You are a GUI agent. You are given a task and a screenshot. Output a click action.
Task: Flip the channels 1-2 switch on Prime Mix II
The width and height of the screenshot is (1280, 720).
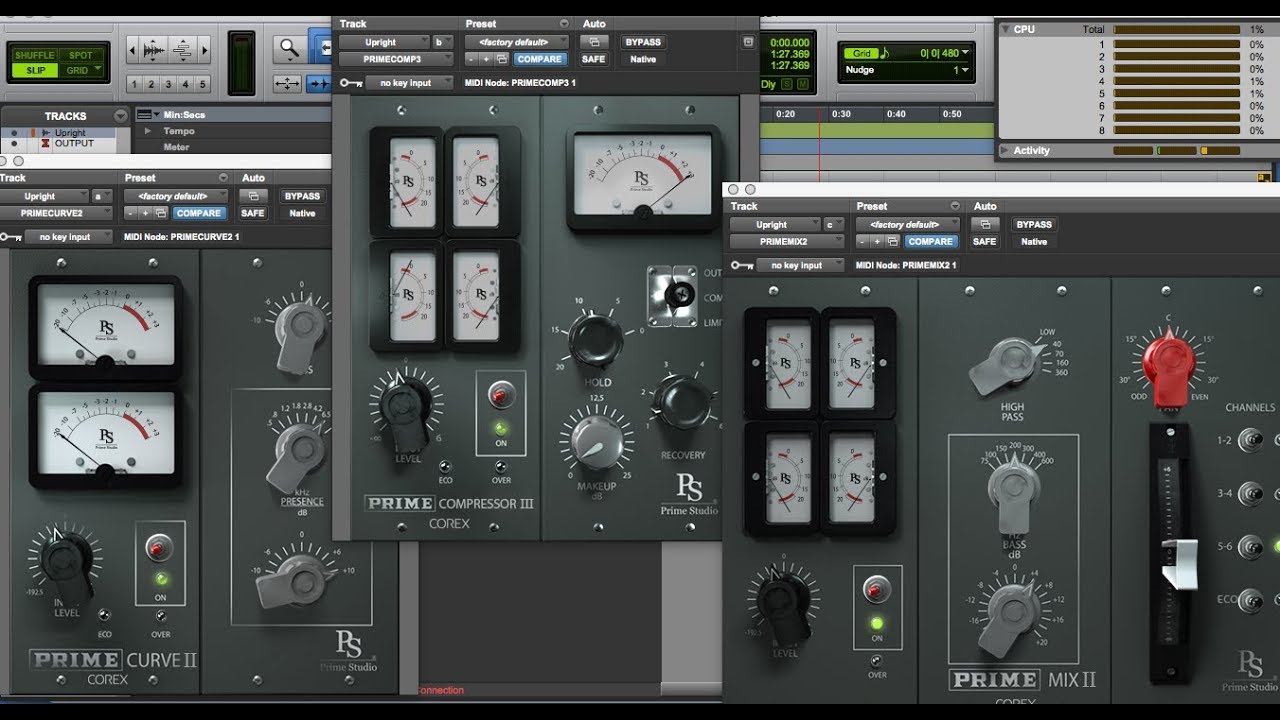tap(1249, 440)
